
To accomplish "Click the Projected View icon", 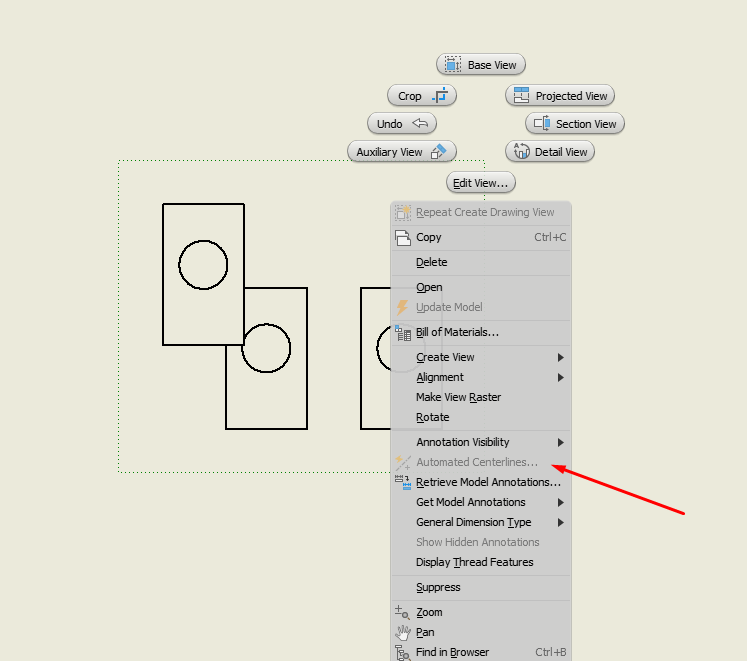I will pos(521,95).
